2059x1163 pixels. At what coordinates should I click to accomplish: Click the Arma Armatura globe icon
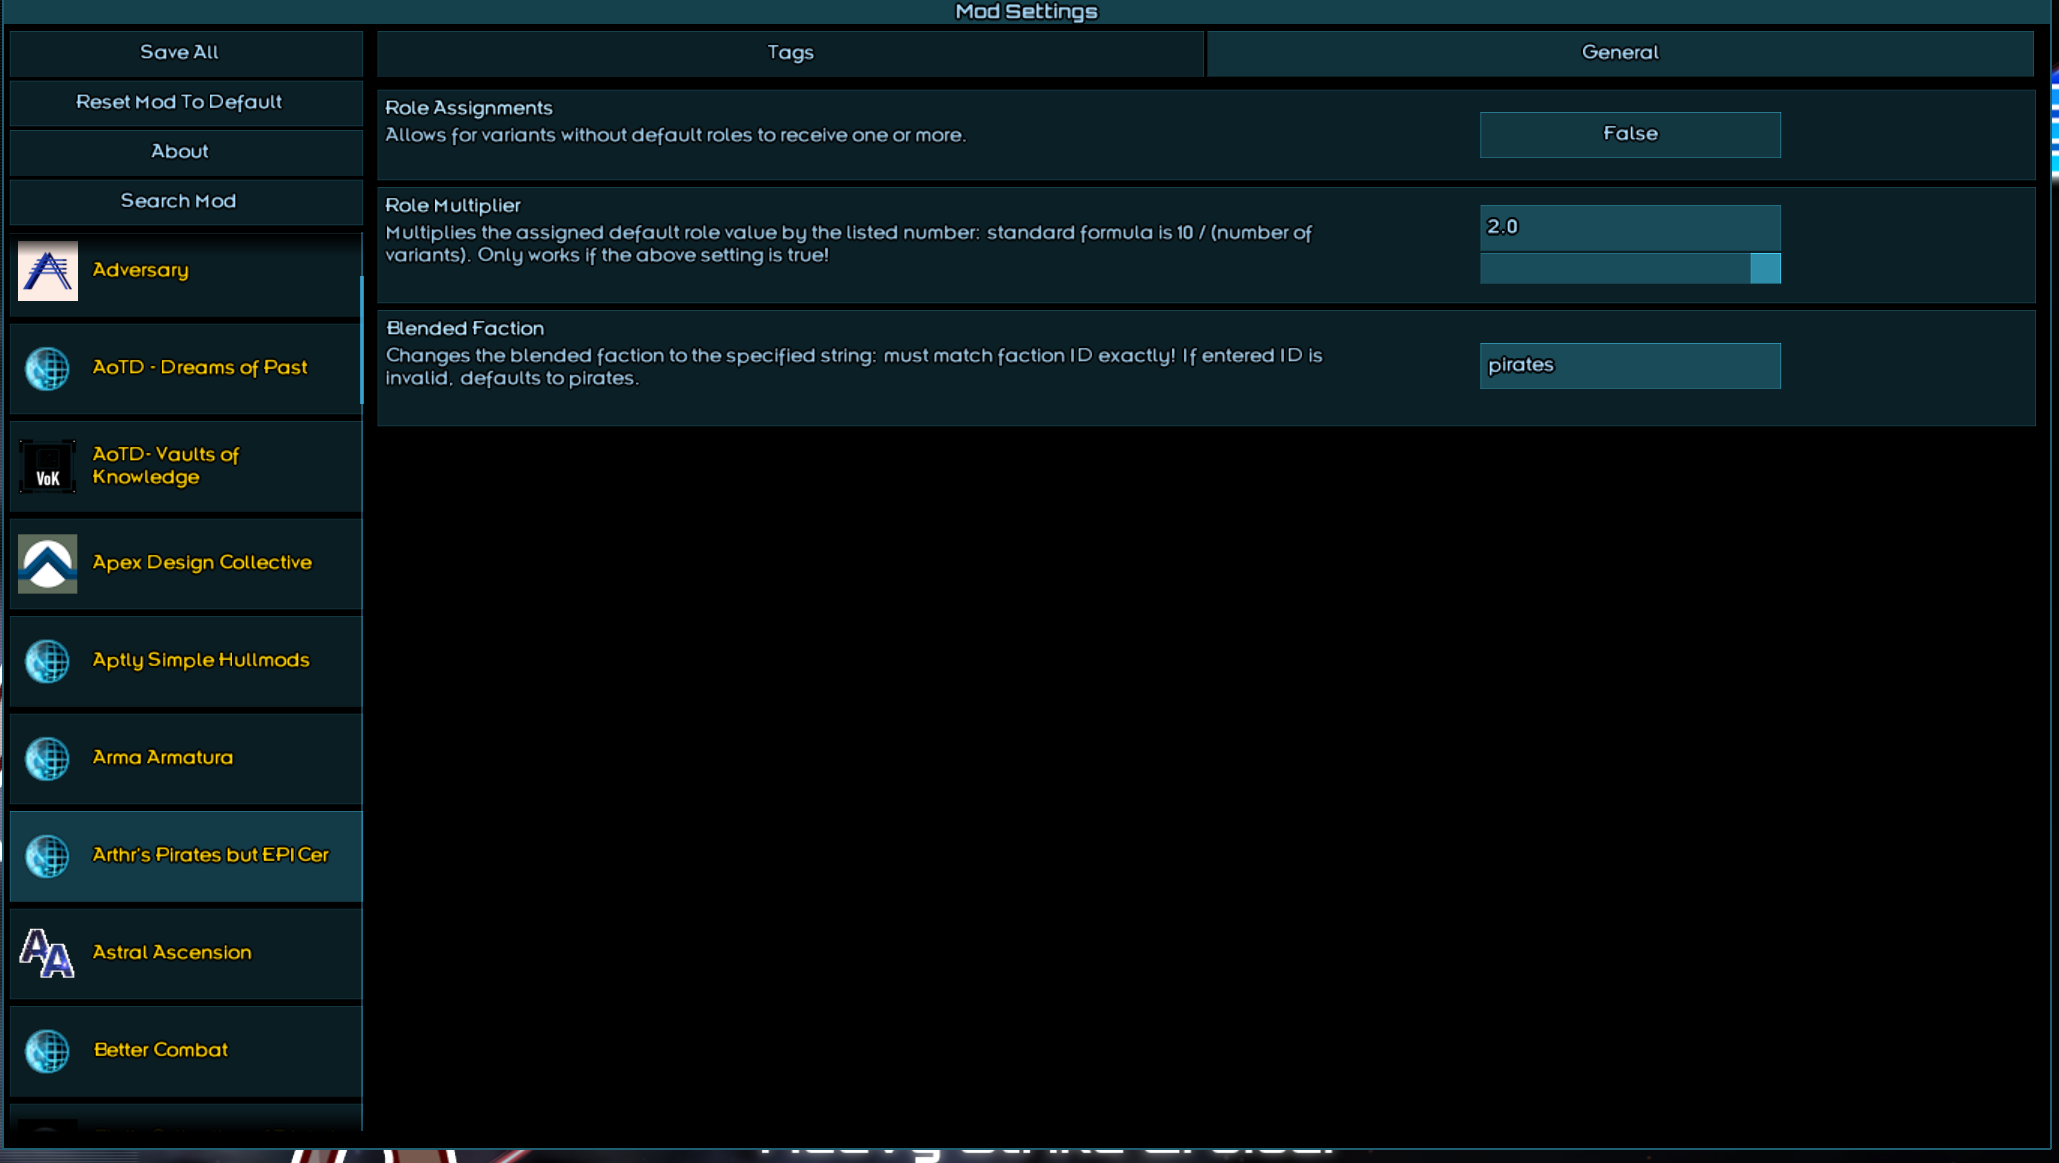pos(47,759)
